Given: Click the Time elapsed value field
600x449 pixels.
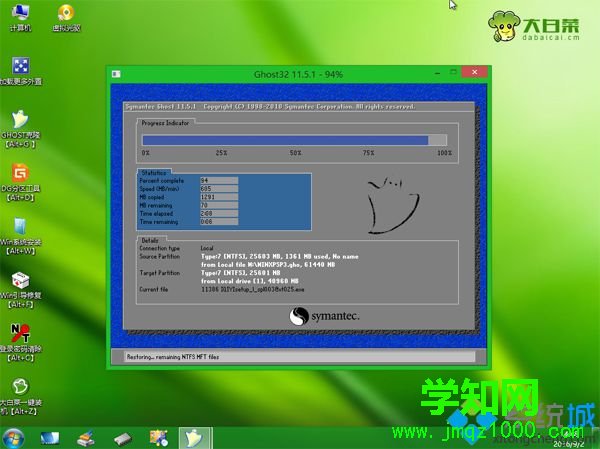Looking at the screenshot, I should click(x=219, y=214).
